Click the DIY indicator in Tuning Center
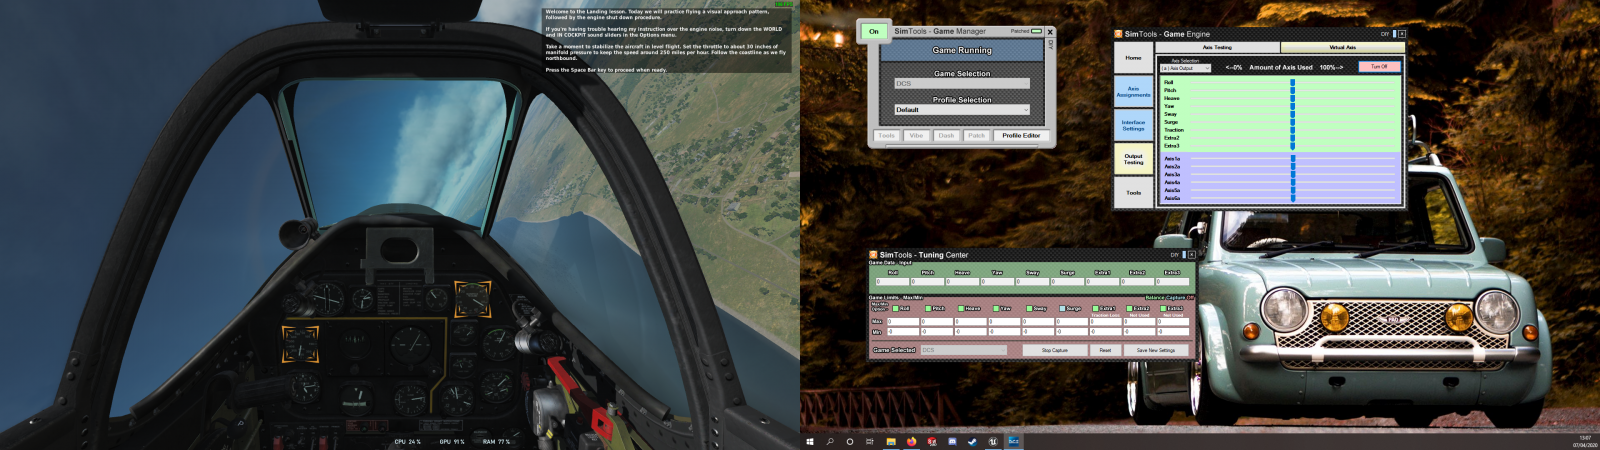 click(1175, 255)
